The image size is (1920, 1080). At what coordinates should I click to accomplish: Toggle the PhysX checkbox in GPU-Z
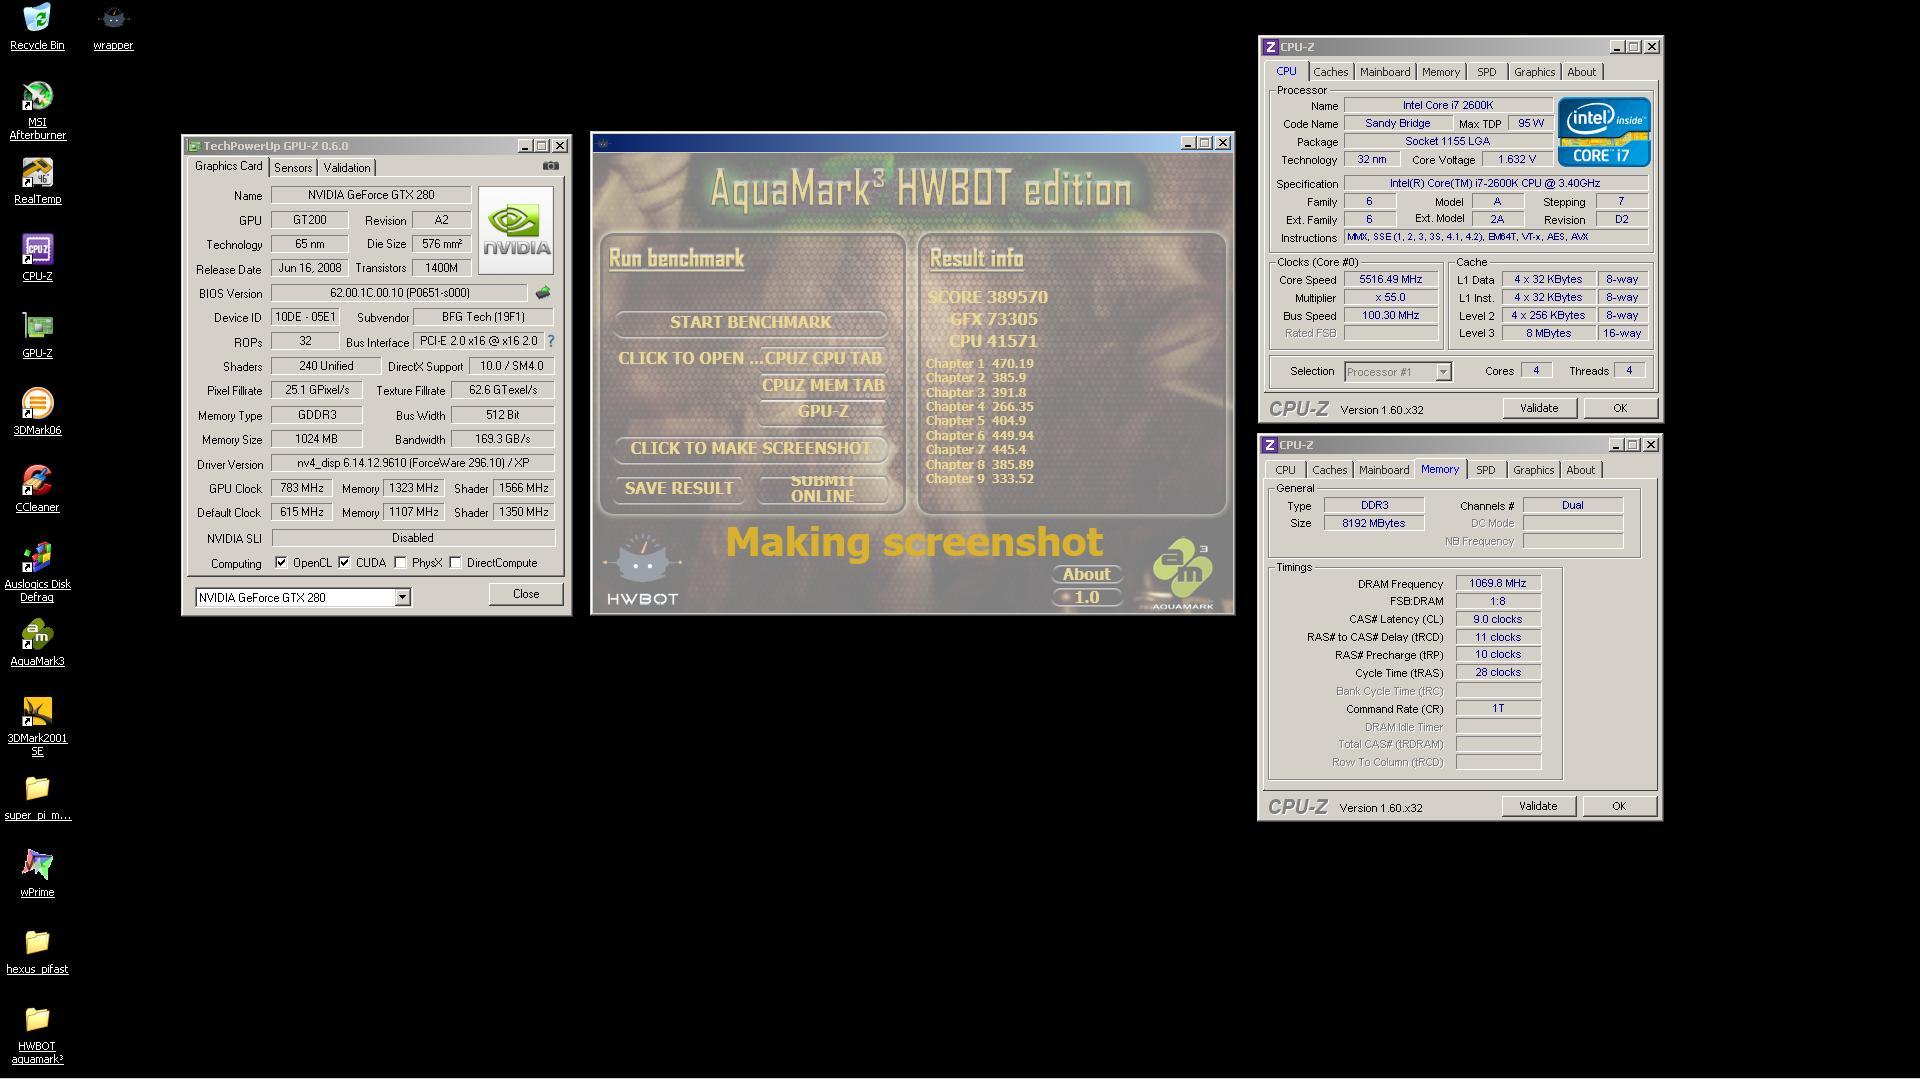[x=400, y=563]
